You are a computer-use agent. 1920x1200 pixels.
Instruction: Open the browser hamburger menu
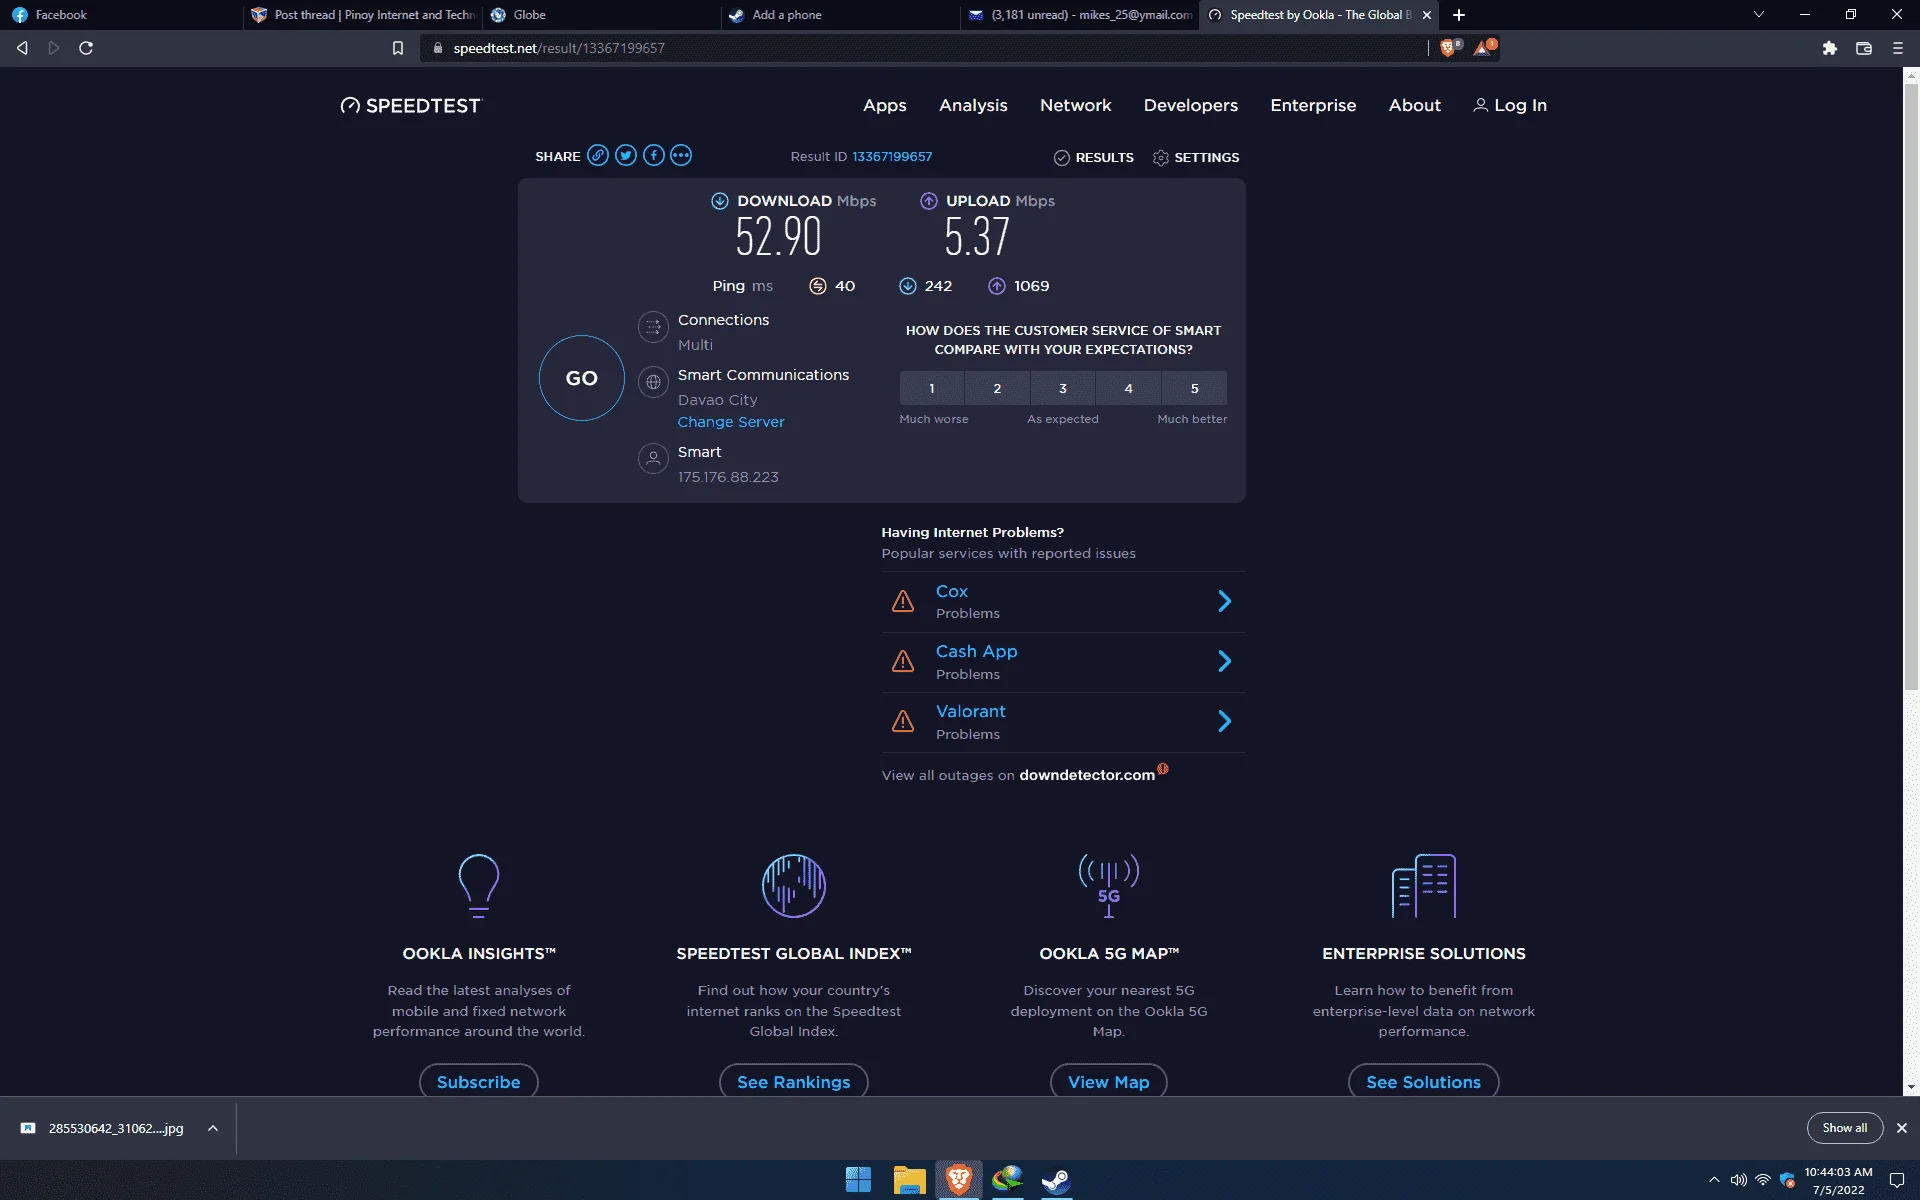point(1898,48)
